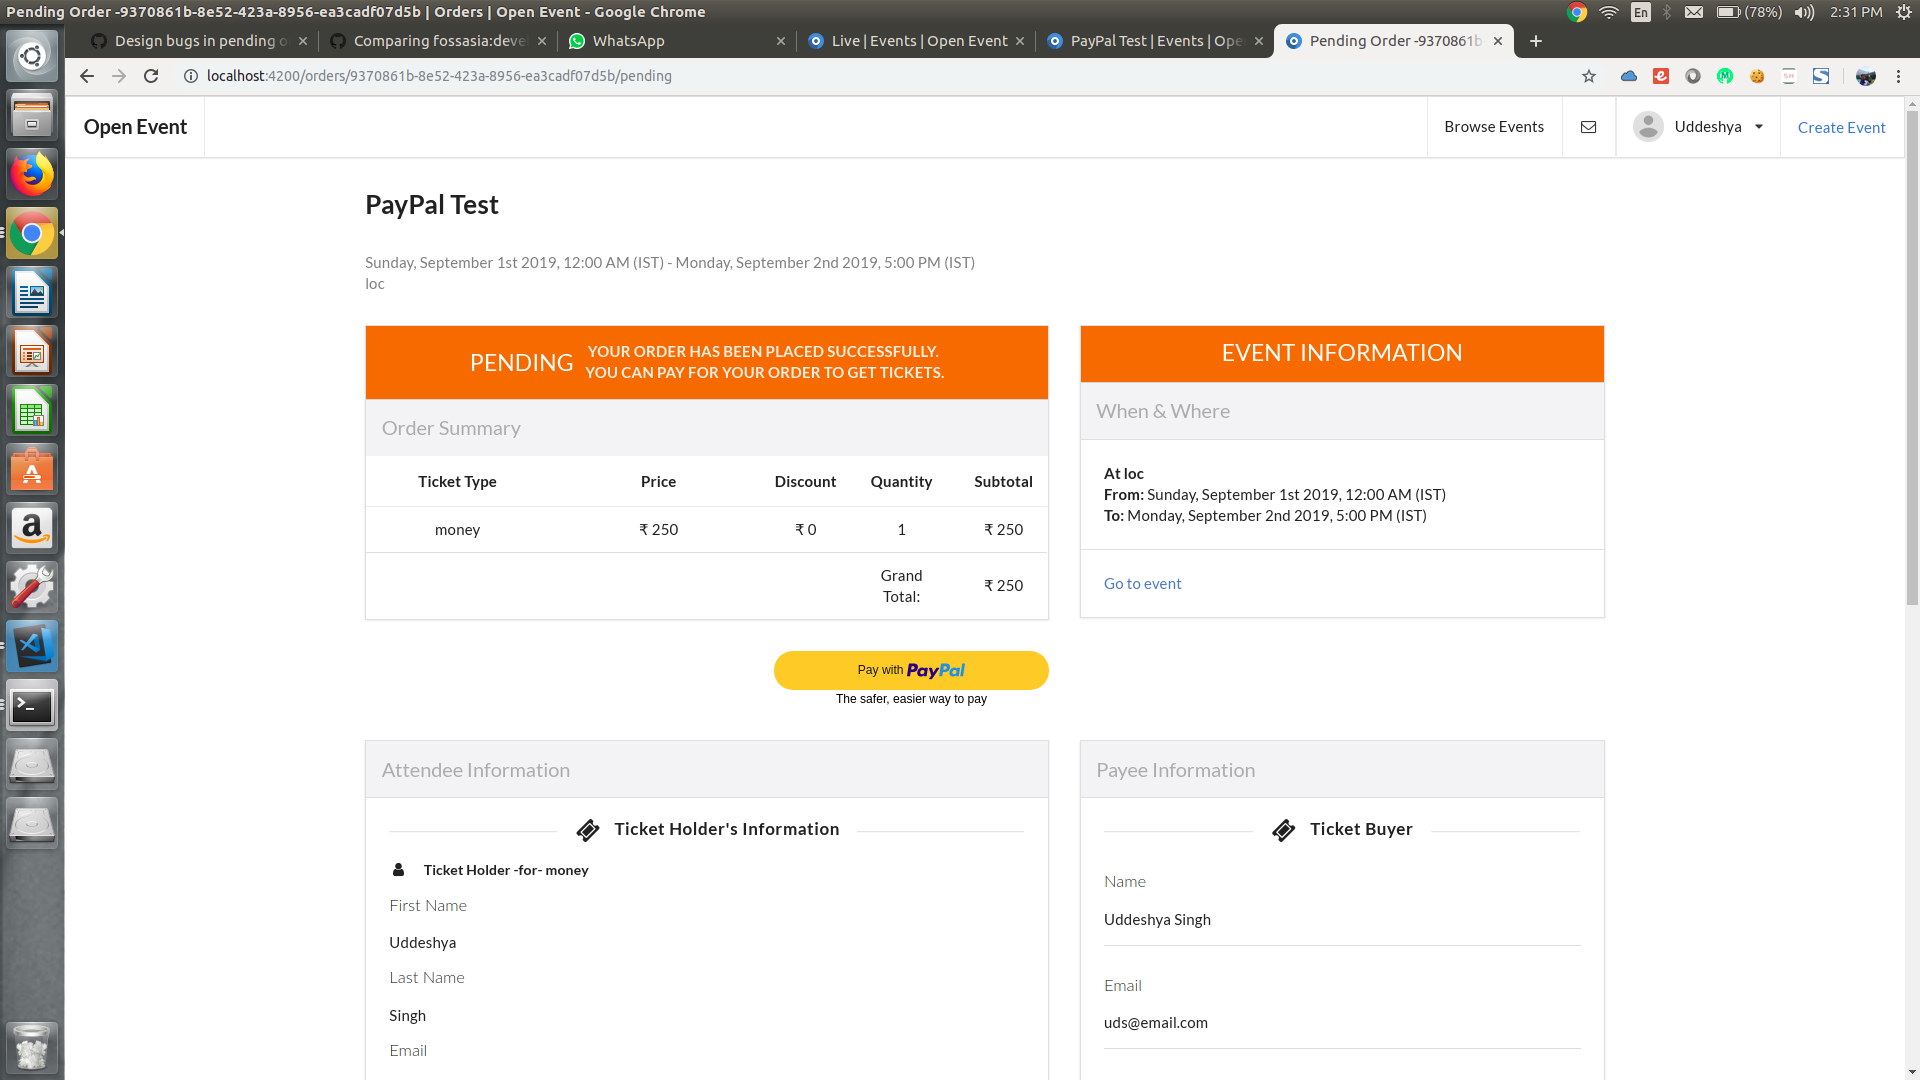Click the mail envelope icon in navbar

pos(1588,127)
